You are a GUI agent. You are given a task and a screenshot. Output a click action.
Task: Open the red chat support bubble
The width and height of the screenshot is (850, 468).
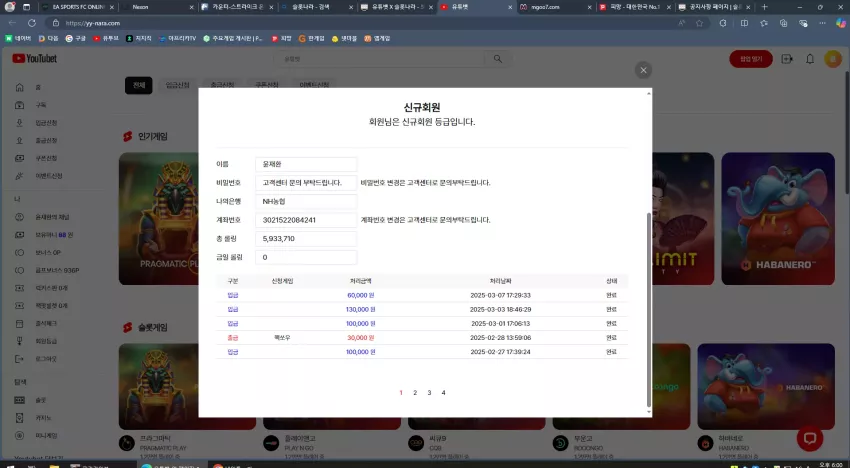pyautogui.click(x=810, y=438)
